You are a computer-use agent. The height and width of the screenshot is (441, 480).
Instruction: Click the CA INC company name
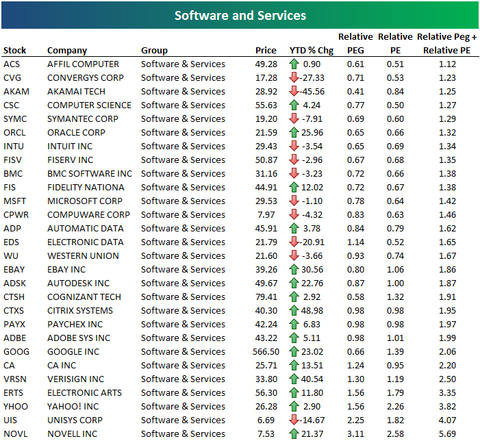(62, 365)
